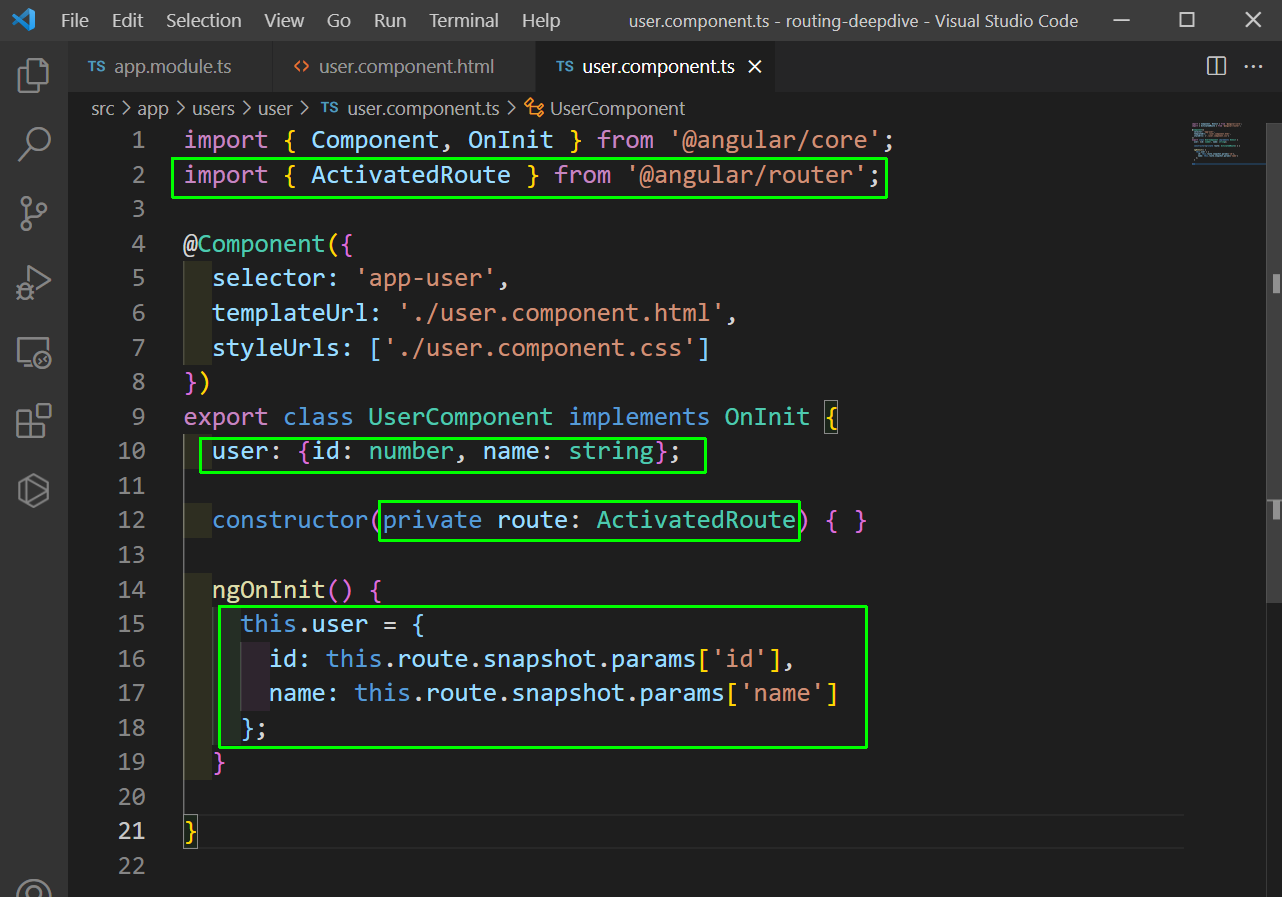Click './user.component.html' templateUrl string
Screen dimensions: 1282x897
[x=561, y=313]
